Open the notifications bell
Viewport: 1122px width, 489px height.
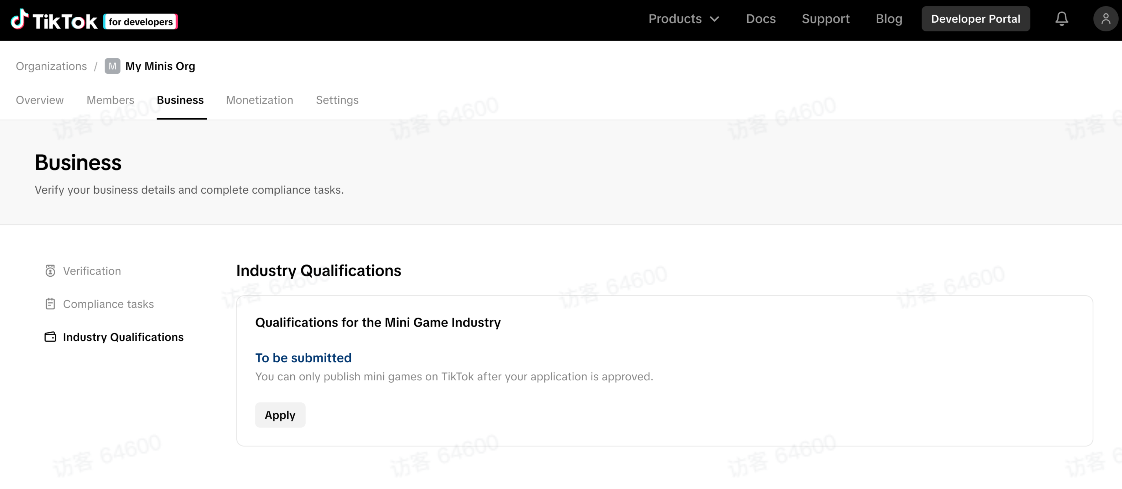tap(1062, 19)
